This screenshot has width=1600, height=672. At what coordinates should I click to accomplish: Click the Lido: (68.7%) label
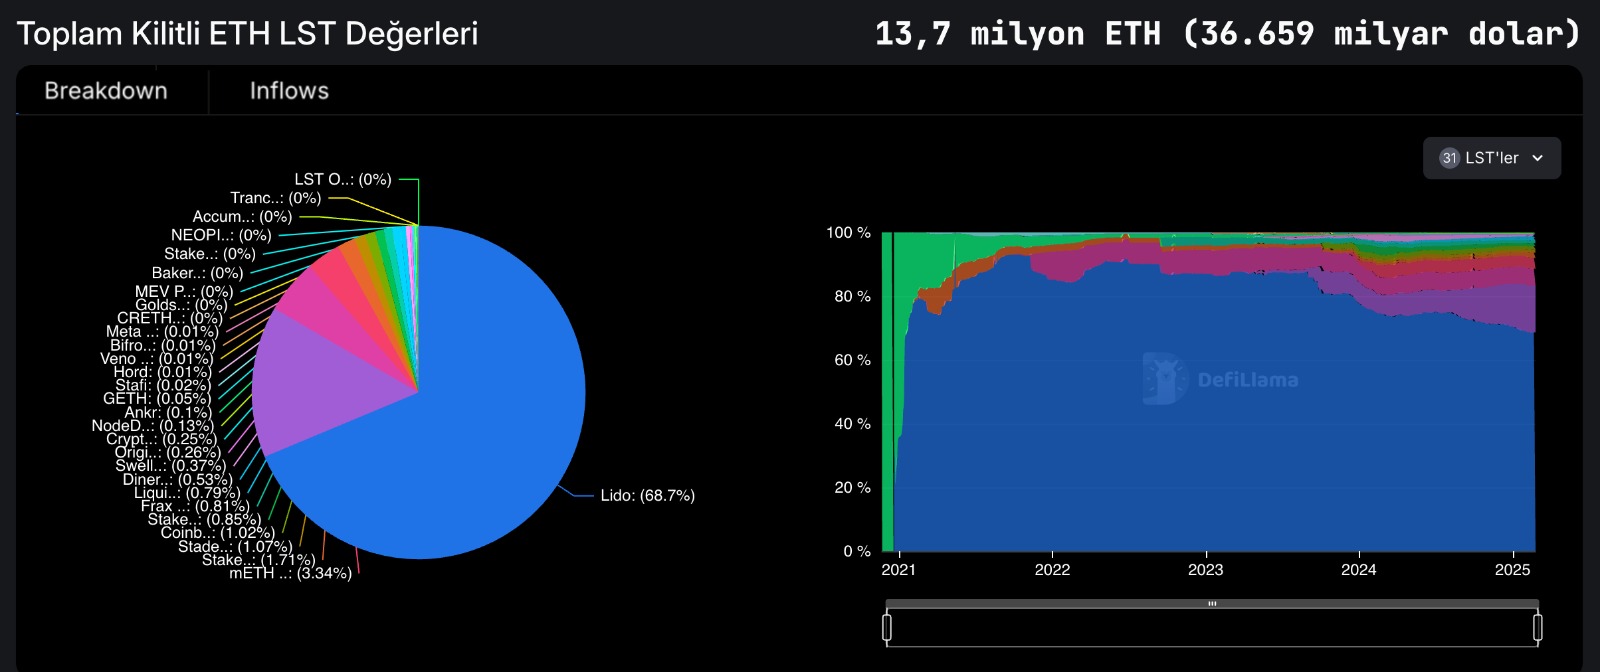tap(647, 496)
